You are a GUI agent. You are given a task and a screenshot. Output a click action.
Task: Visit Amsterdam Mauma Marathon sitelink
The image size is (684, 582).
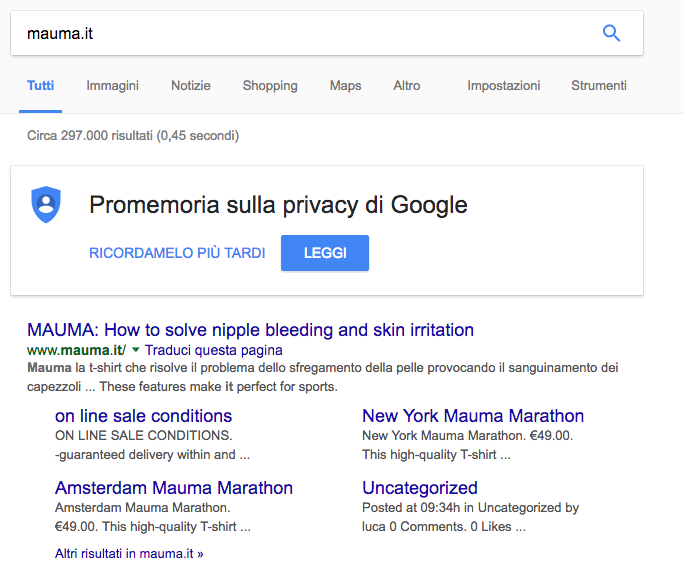click(x=174, y=488)
